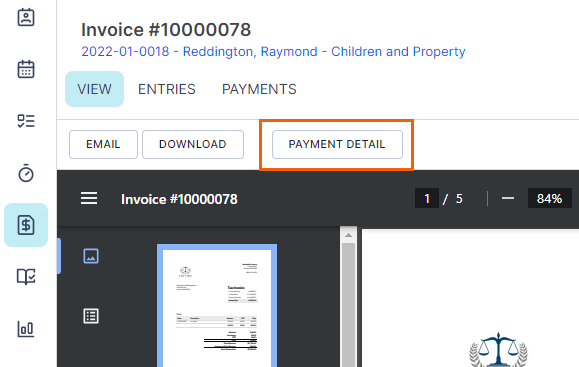The width and height of the screenshot is (579, 367).
Task: Zoom out PDF with minus button
Action: click(508, 198)
